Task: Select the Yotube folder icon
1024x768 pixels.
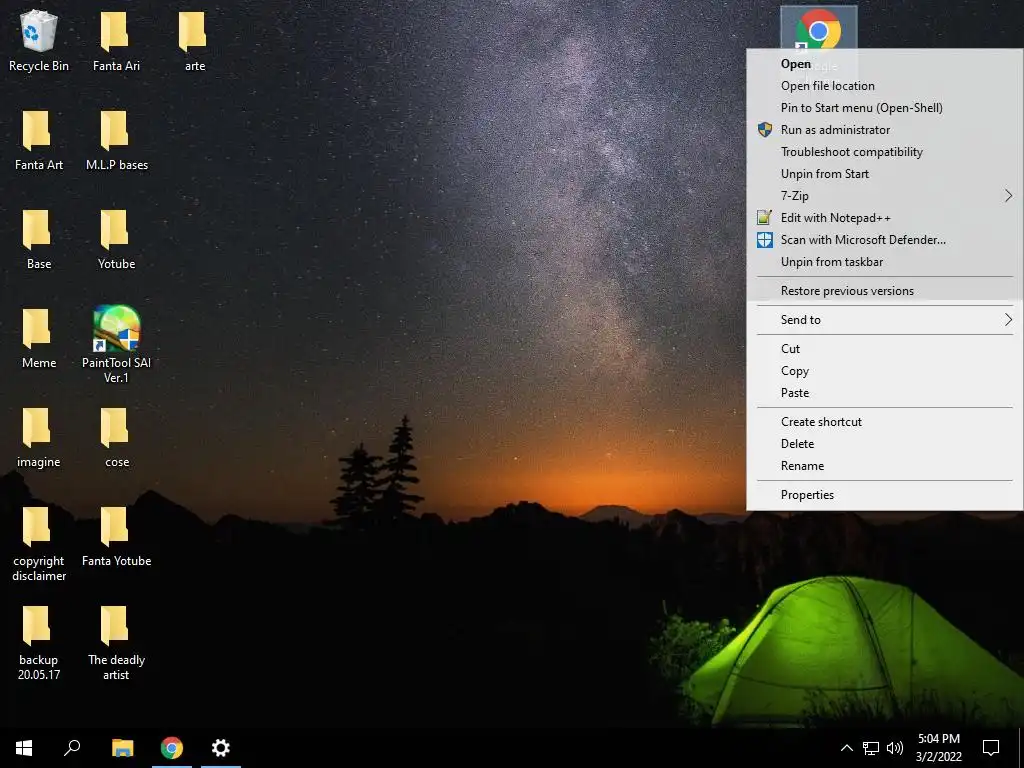Action: [x=116, y=239]
